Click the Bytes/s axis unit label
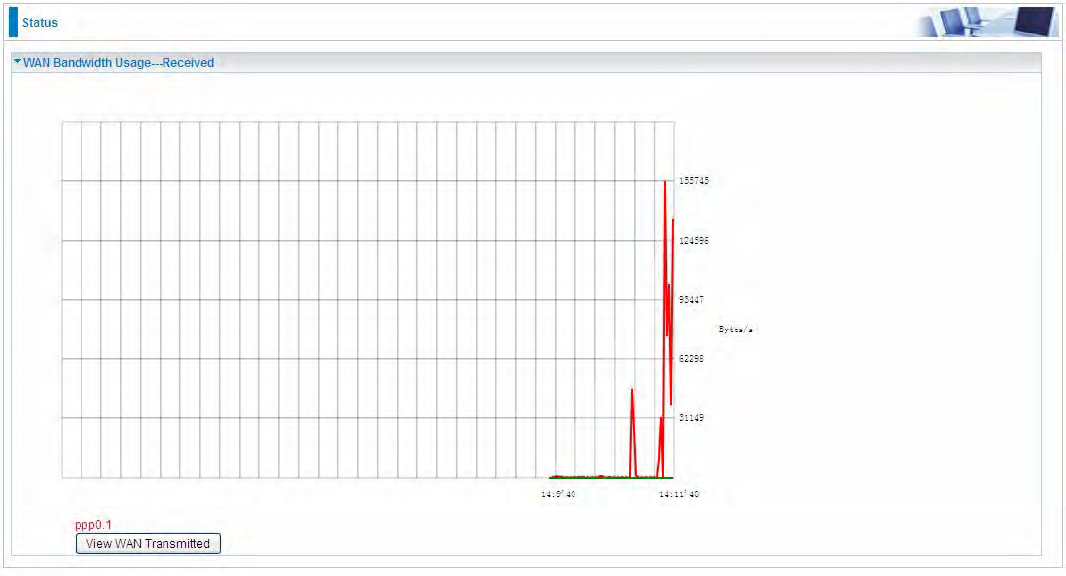 736,330
